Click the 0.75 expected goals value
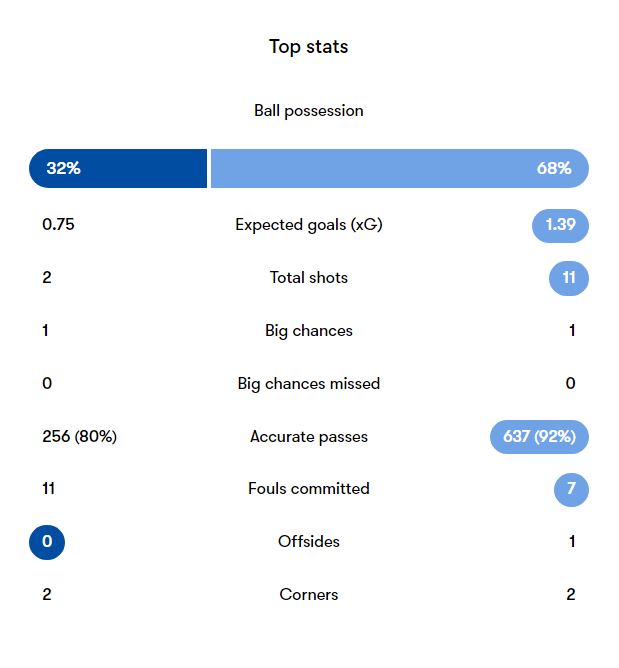Viewport: 619px width, 668px height. 58,225
